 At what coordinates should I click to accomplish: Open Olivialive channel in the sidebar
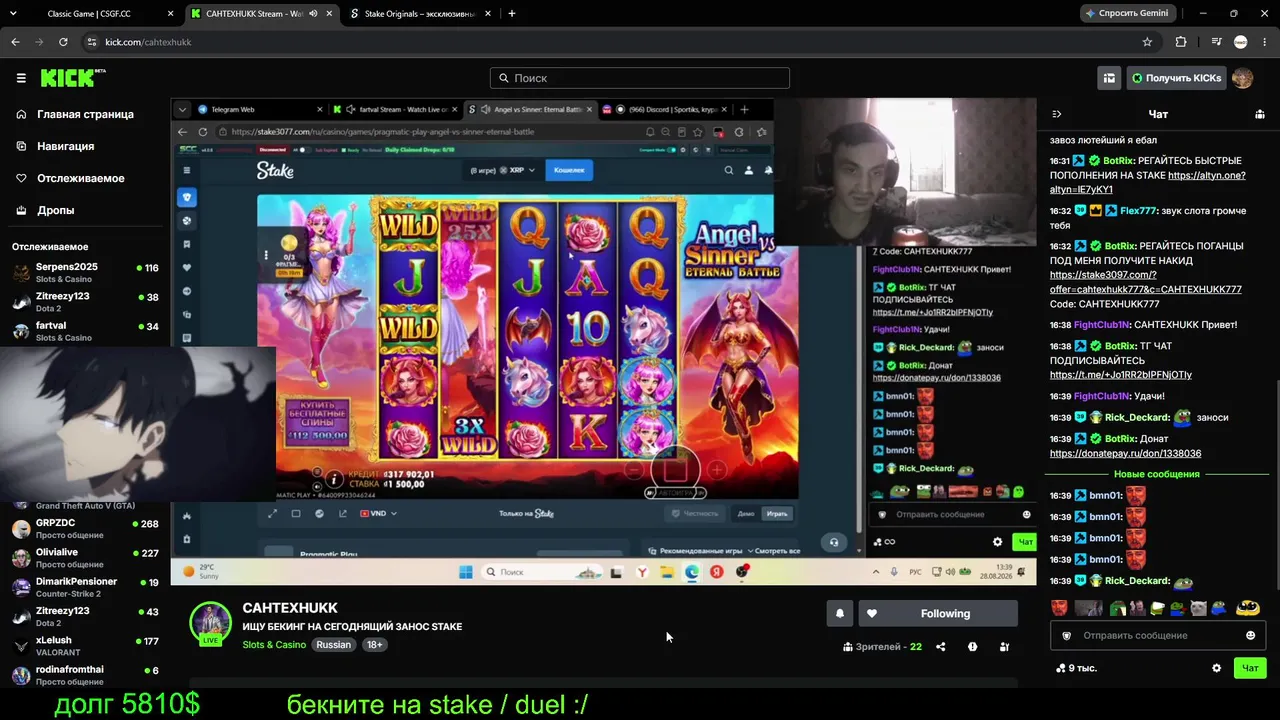pyautogui.click(x=85, y=557)
